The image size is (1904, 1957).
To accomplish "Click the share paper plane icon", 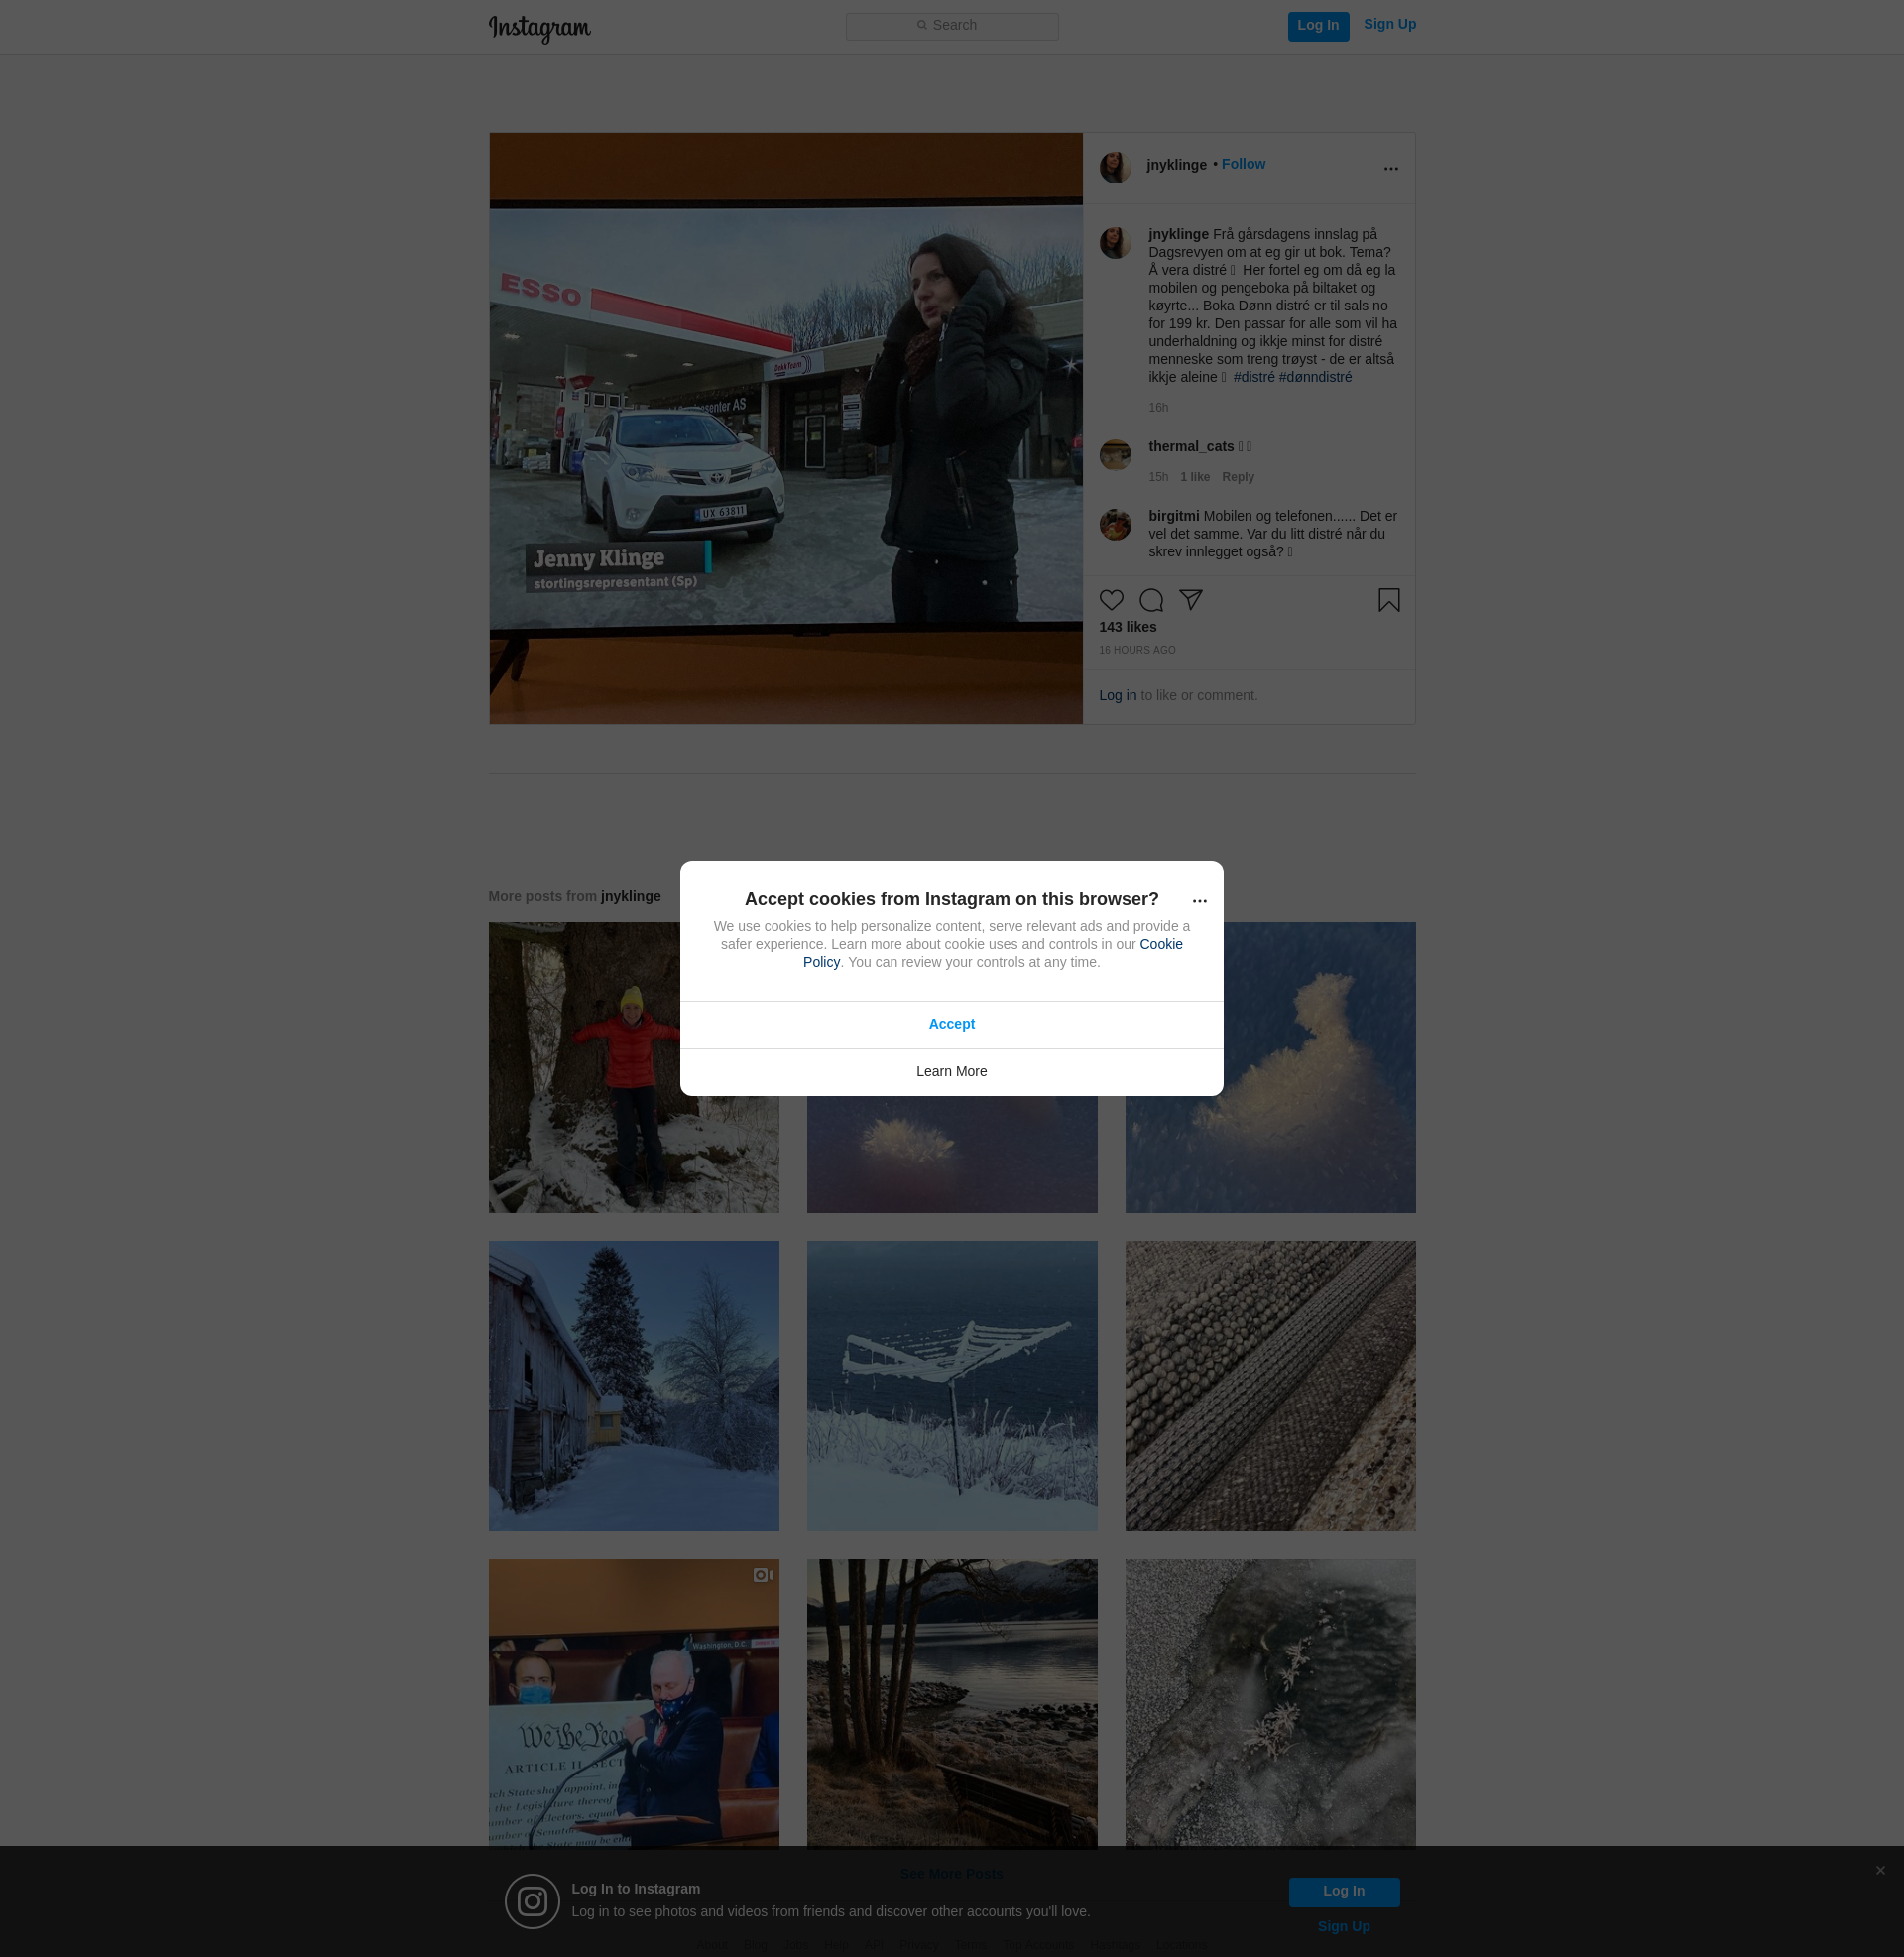I will 1190,600.
